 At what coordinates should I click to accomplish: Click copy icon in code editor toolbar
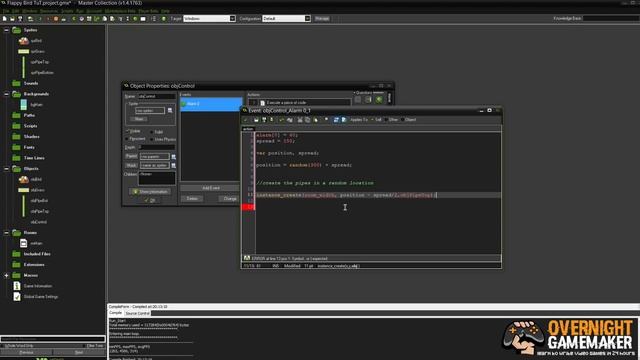point(308,120)
